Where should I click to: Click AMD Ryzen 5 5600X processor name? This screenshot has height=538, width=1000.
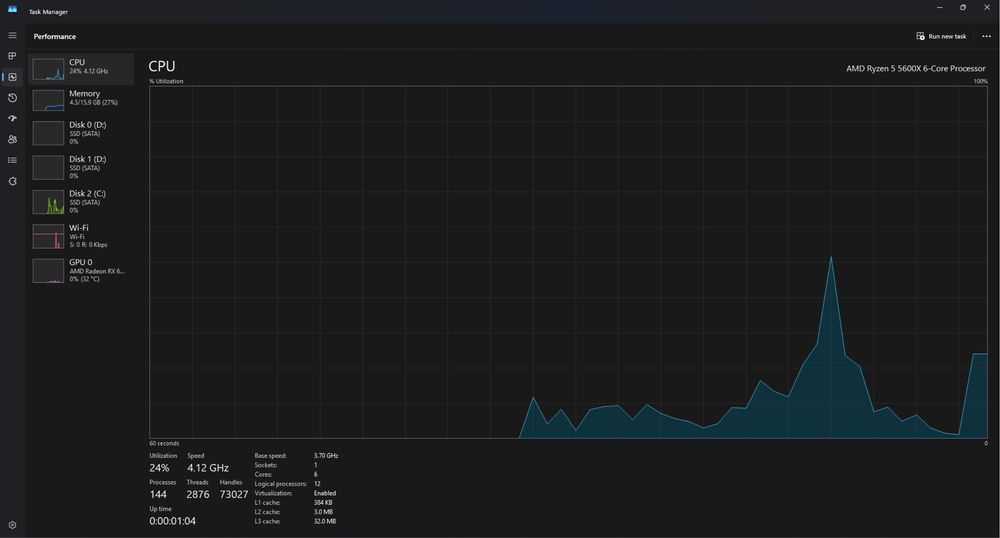(915, 68)
